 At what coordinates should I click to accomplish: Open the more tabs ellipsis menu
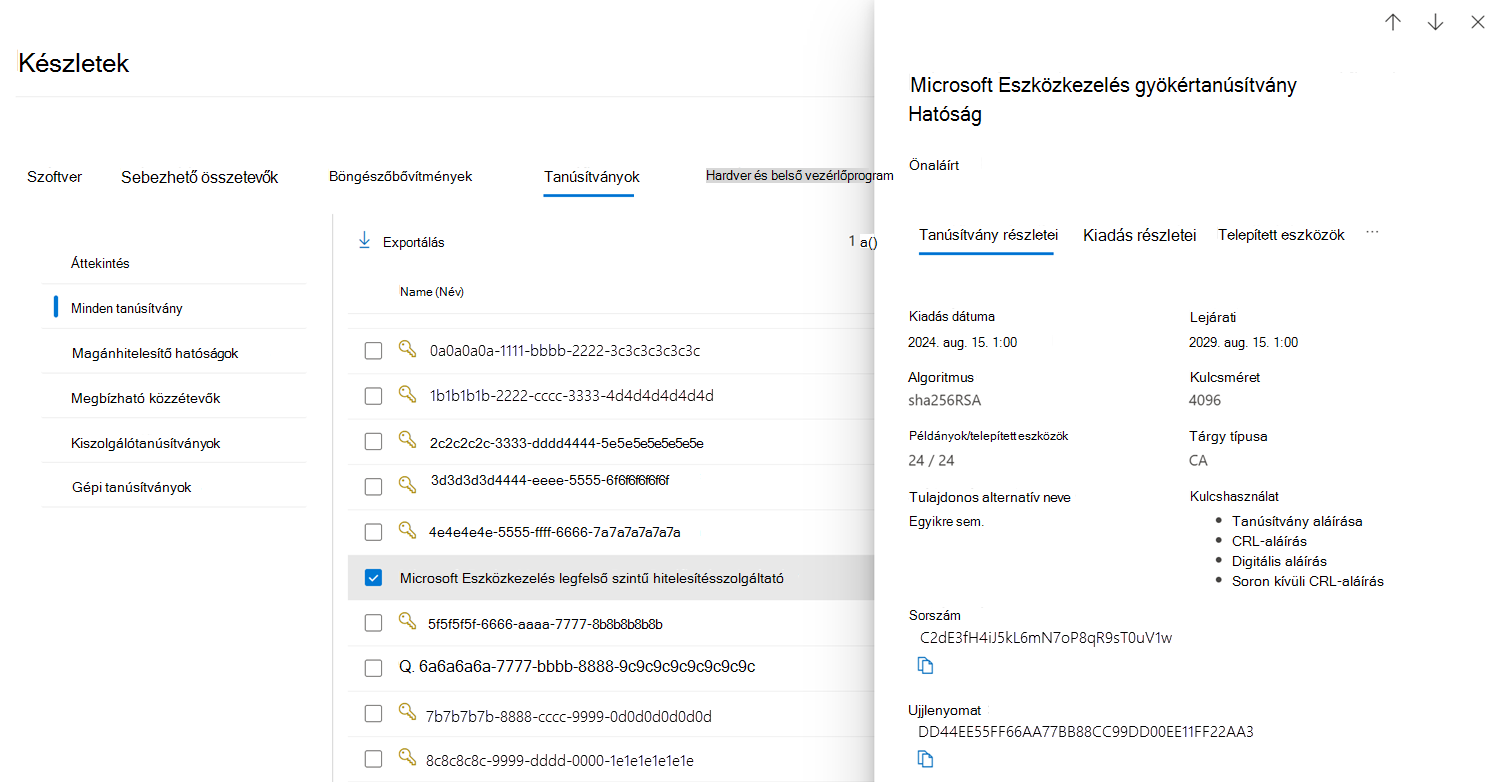1372,233
